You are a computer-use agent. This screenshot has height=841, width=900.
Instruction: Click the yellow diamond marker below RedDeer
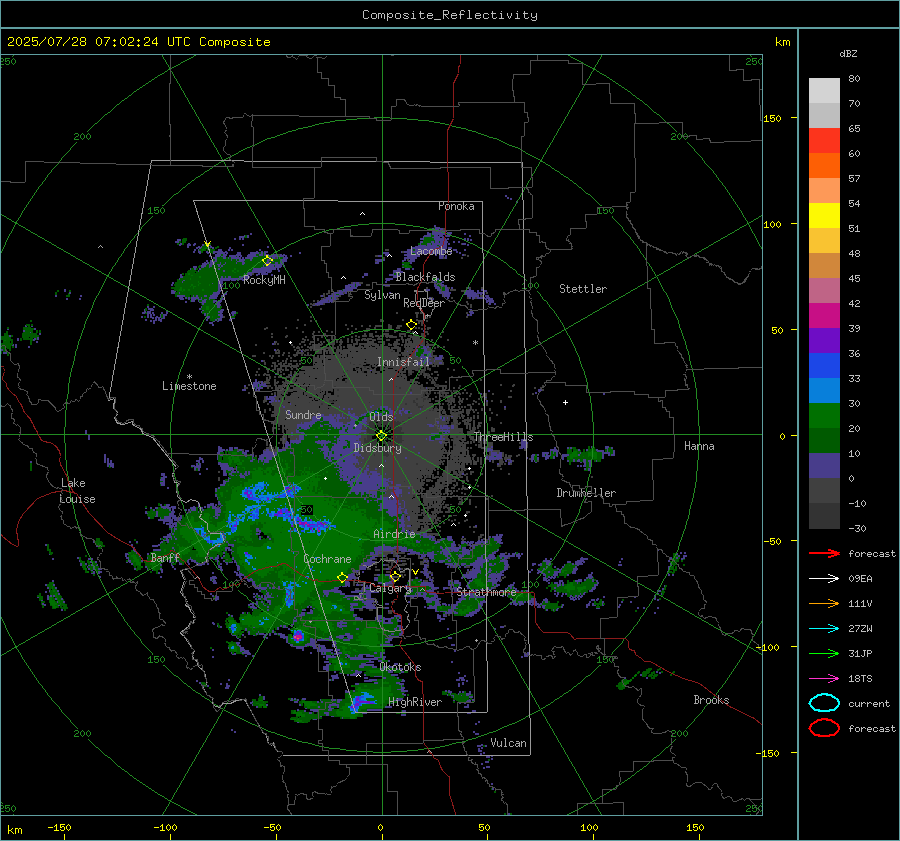point(411,325)
